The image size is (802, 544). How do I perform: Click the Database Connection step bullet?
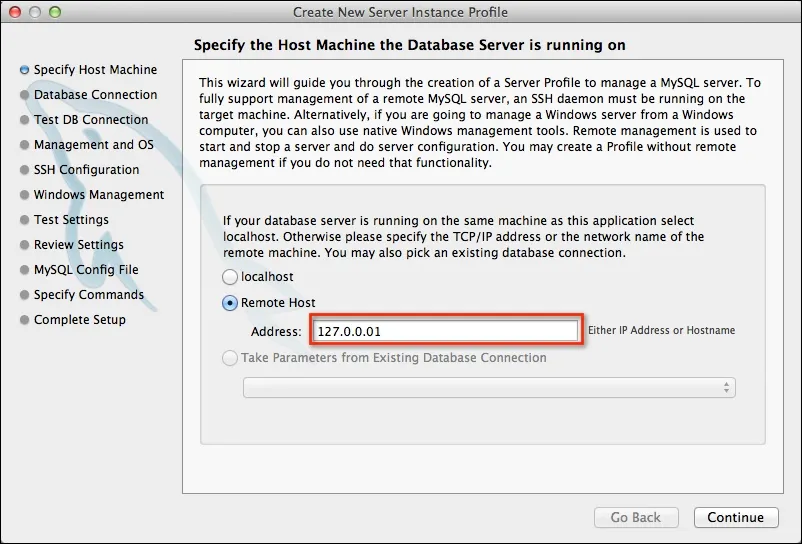tap(24, 95)
